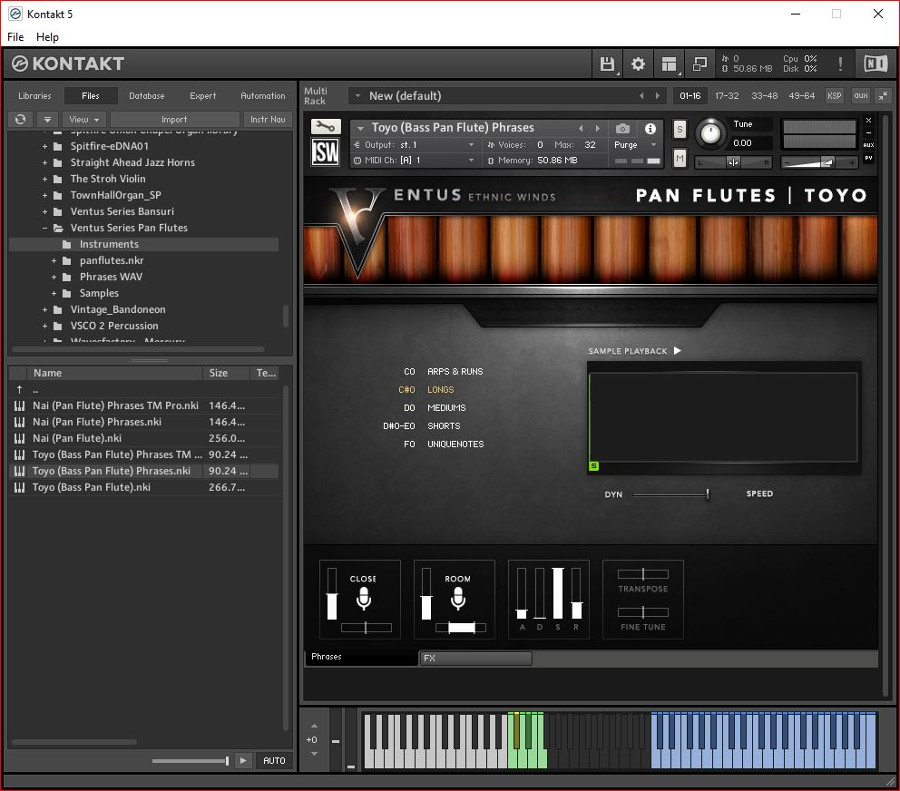Expand the Spitfire-eDNA01 folder

(x=45, y=146)
